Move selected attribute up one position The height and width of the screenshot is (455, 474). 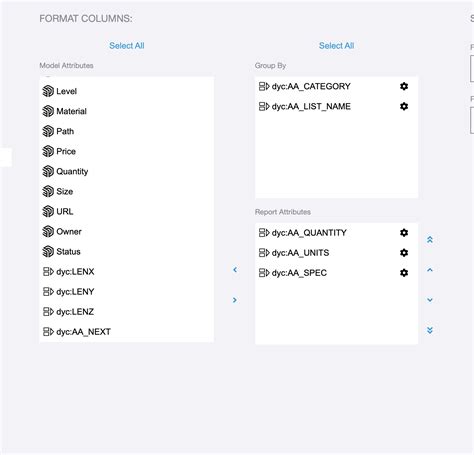pyautogui.click(x=430, y=270)
